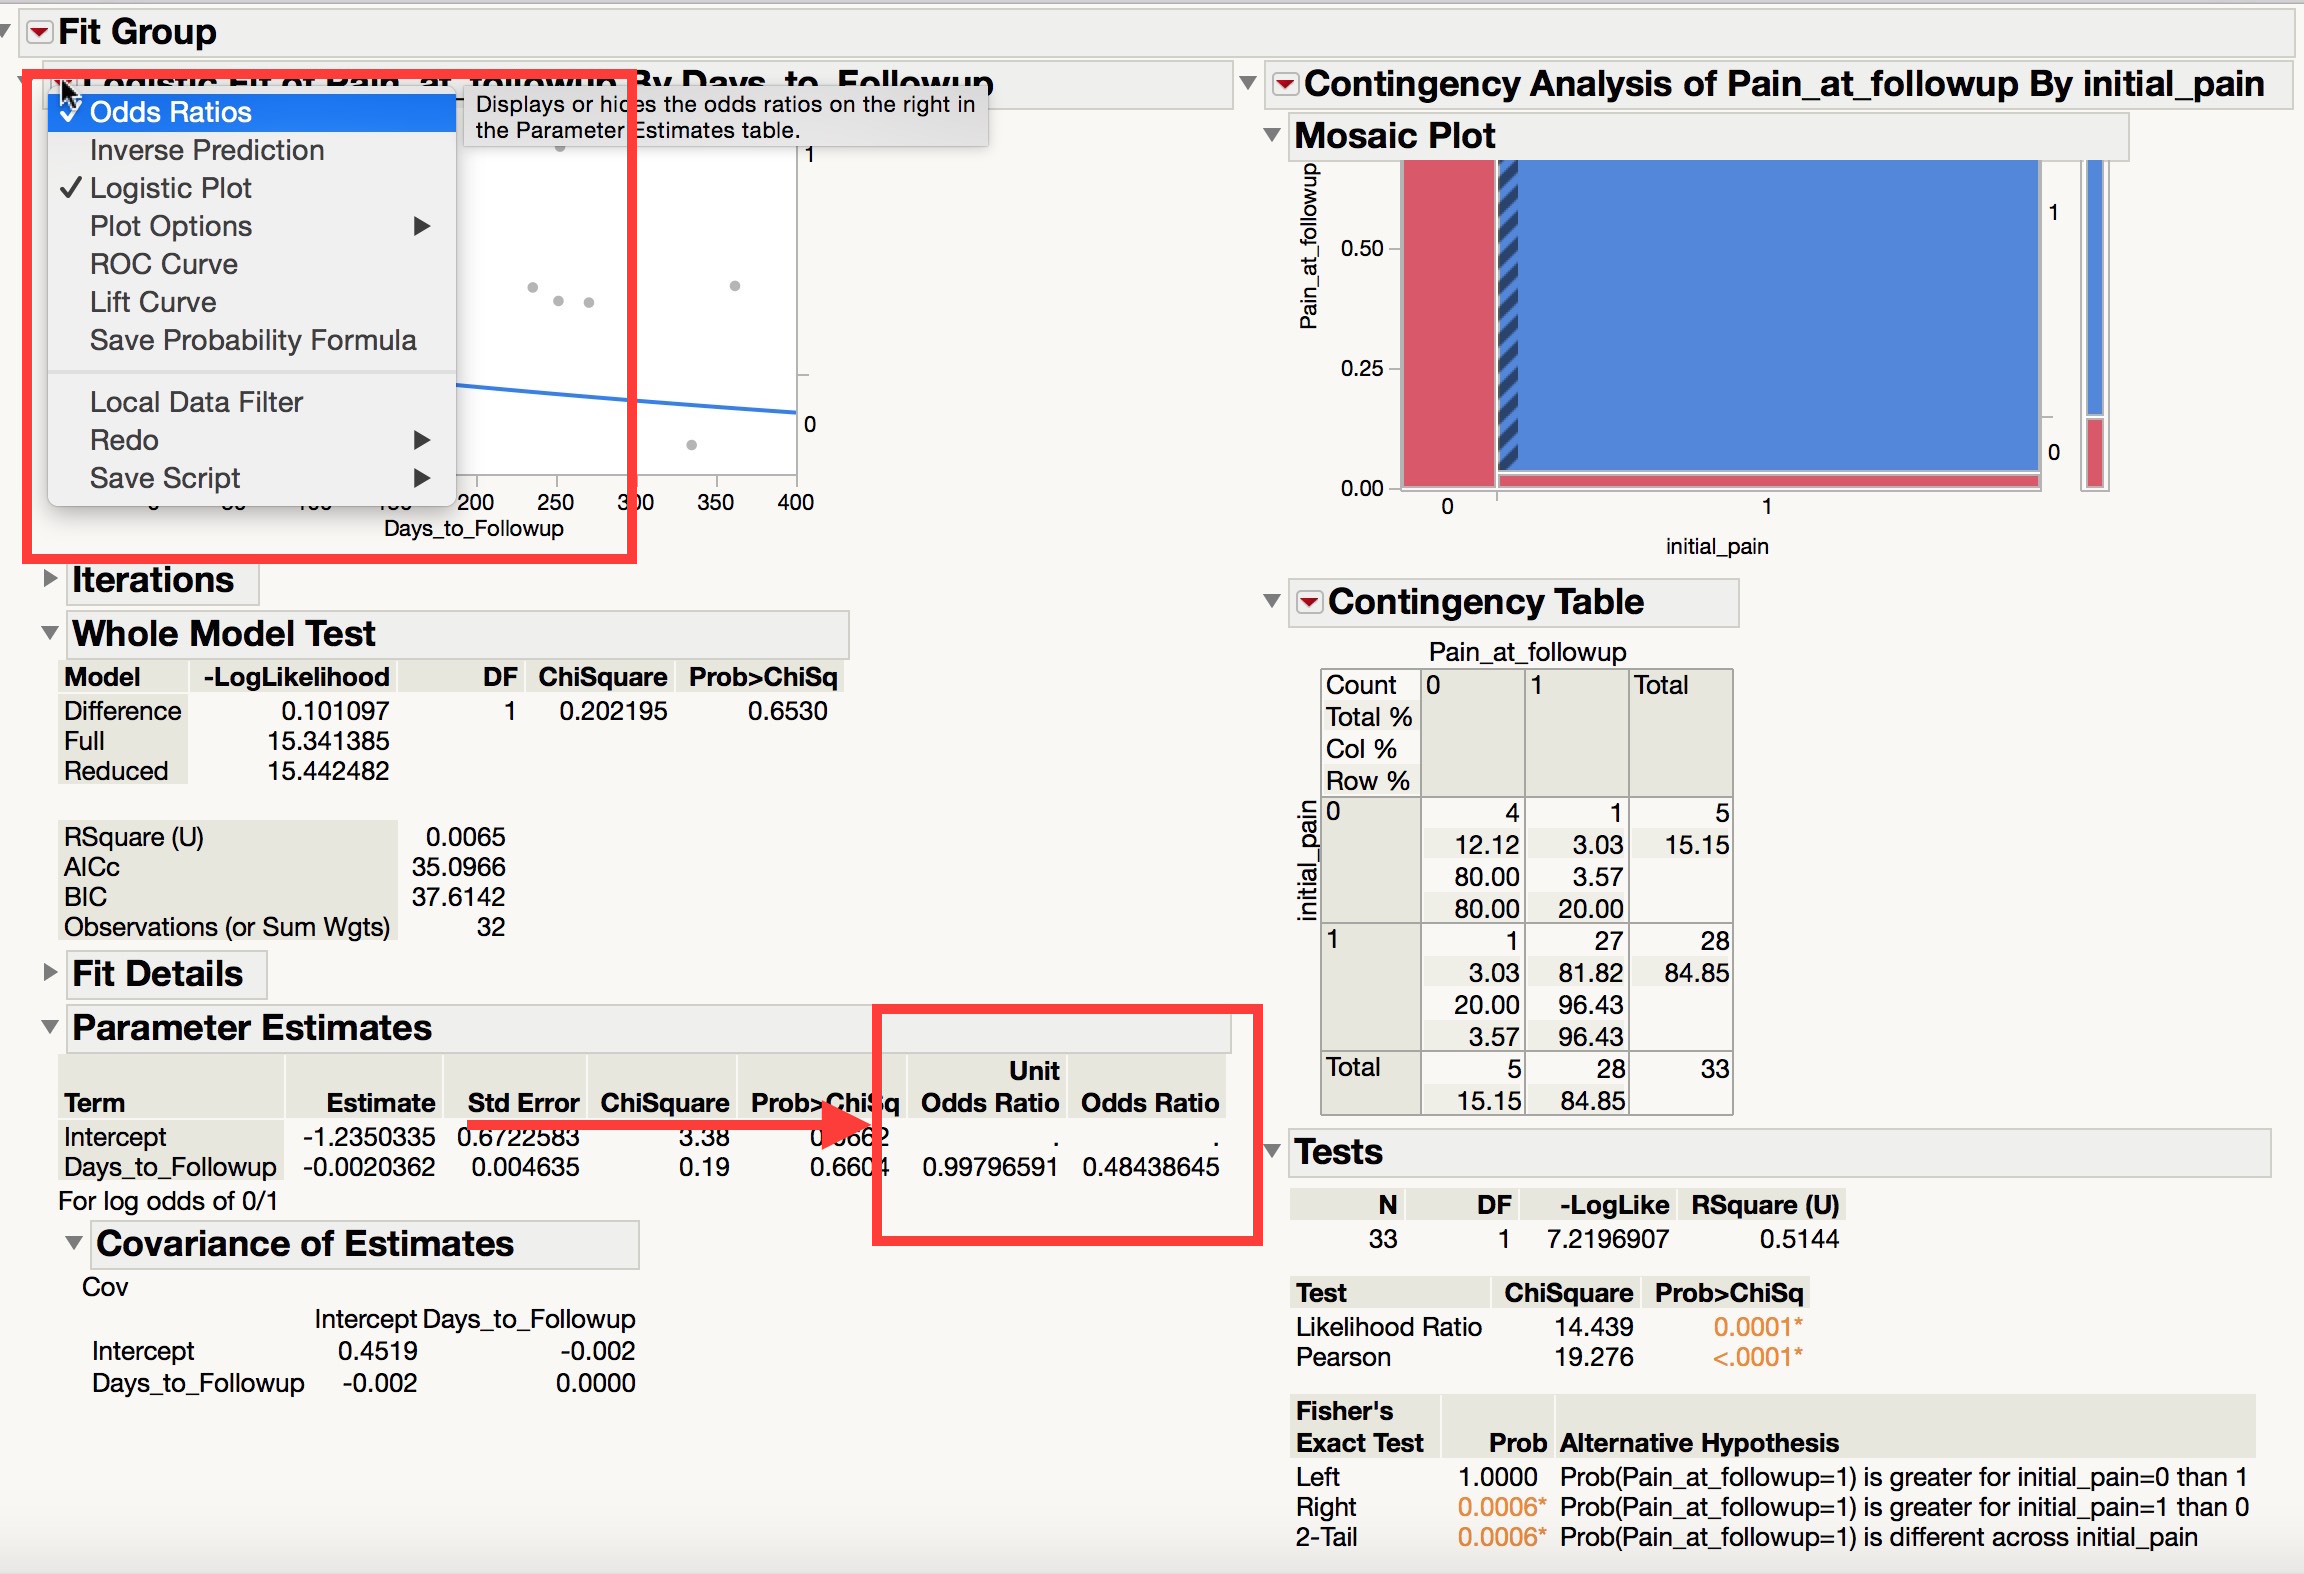The height and width of the screenshot is (1574, 2304).
Task: Open the Contingency Analysis red triangle menu
Action: [x=1286, y=84]
